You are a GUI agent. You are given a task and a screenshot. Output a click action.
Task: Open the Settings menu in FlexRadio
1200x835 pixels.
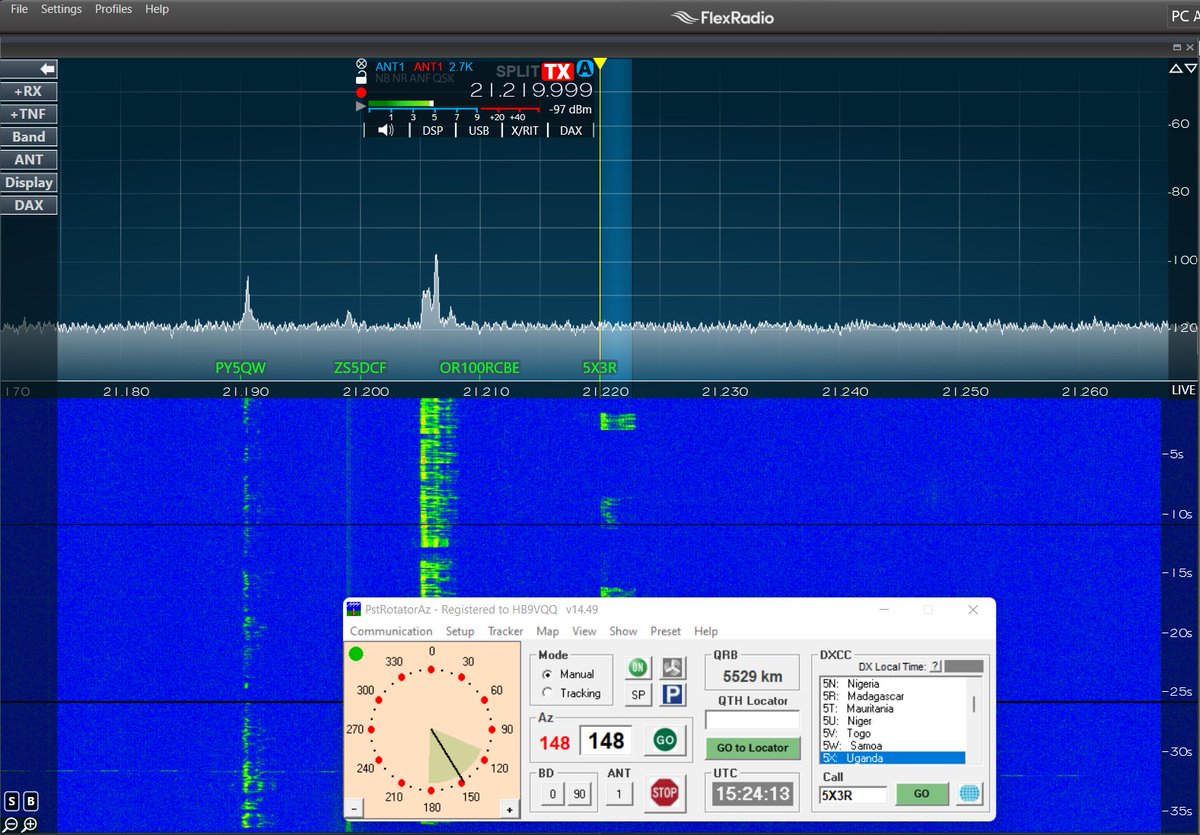point(62,9)
